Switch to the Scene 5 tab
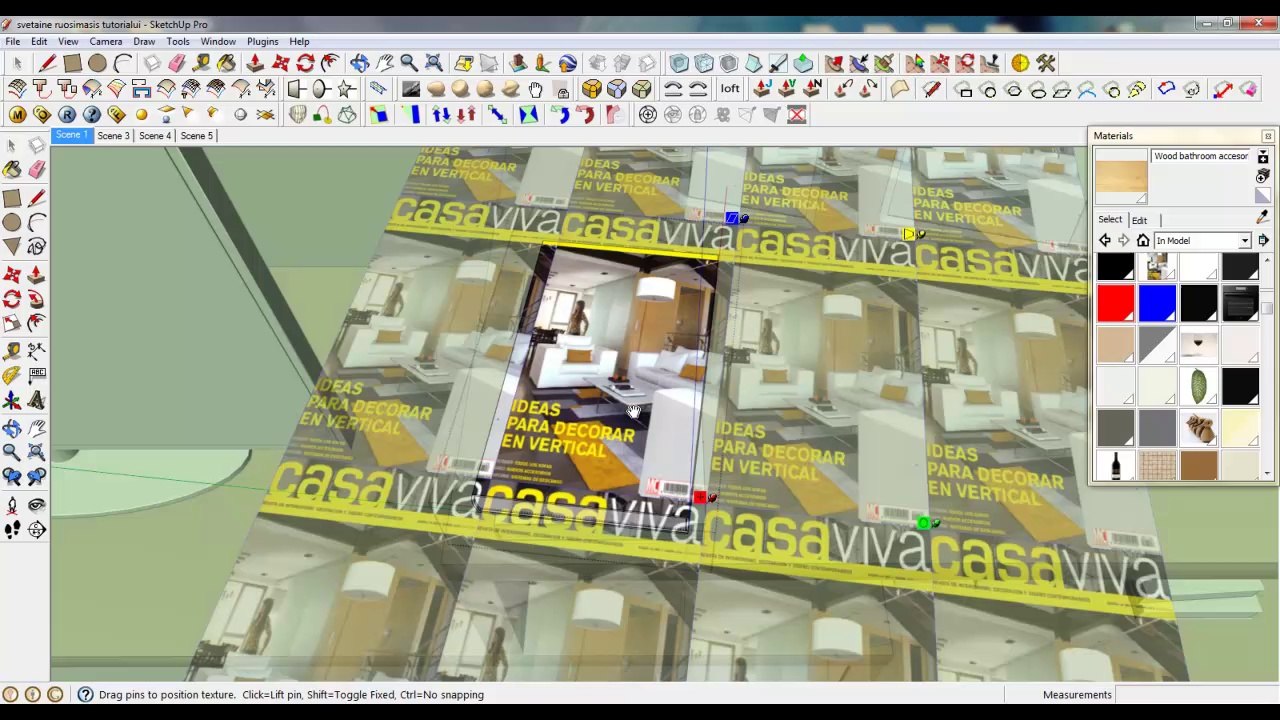 tap(197, 136)
